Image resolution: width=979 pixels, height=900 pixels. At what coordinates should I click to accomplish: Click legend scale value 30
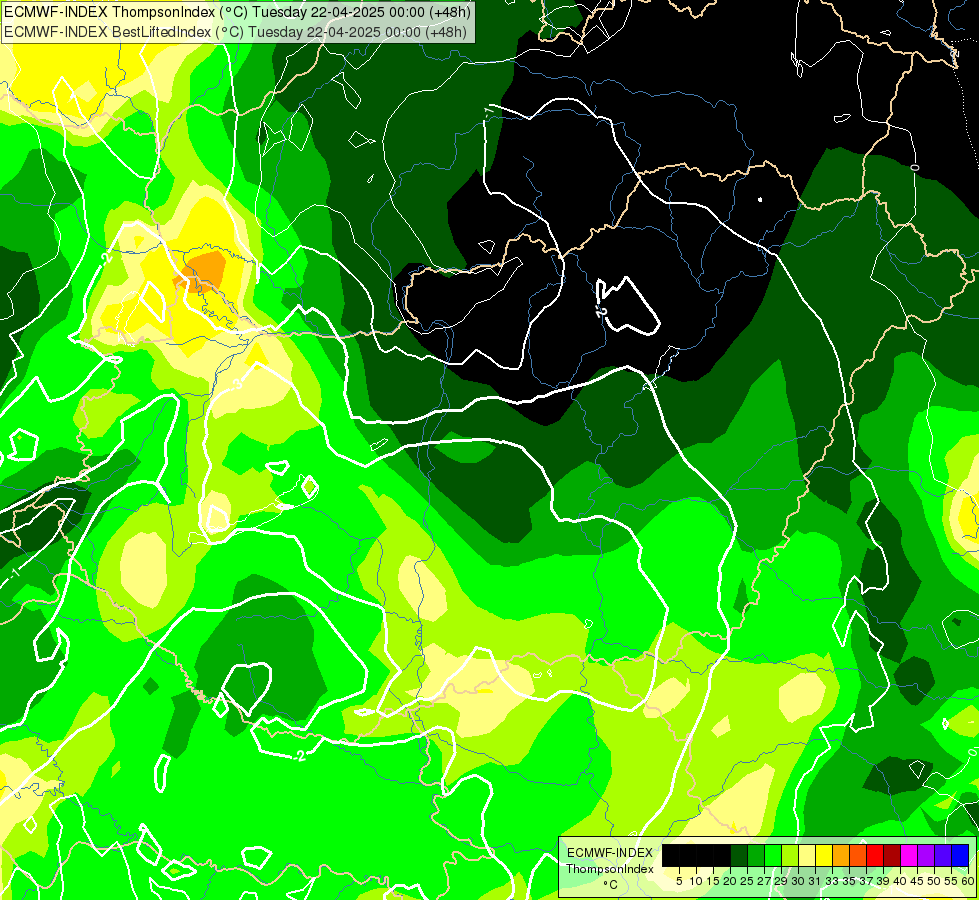pos(799,881)
